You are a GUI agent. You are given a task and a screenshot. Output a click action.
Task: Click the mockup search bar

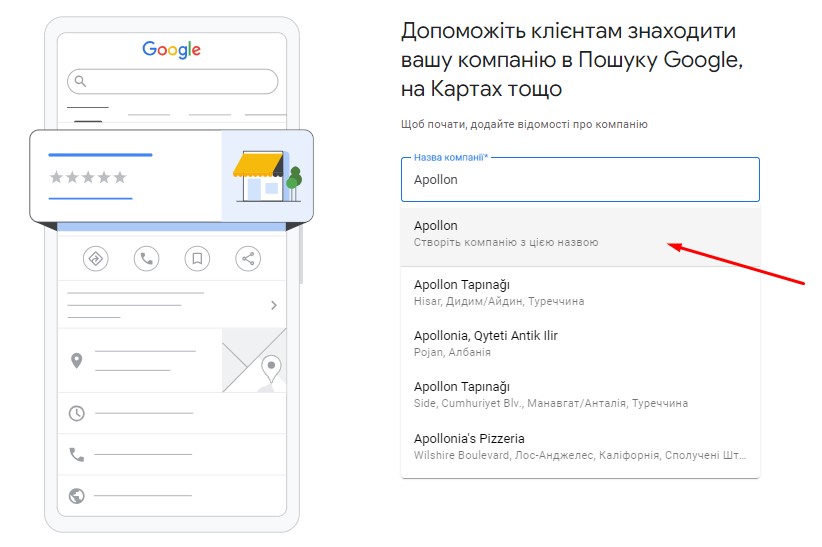[x=172, y=81]
